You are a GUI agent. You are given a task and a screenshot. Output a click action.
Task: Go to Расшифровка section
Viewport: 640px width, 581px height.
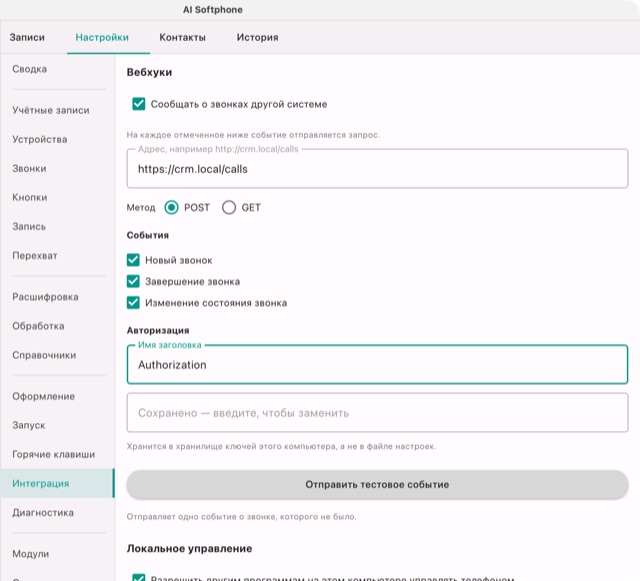pyautogui.click(x=57, y=297)
